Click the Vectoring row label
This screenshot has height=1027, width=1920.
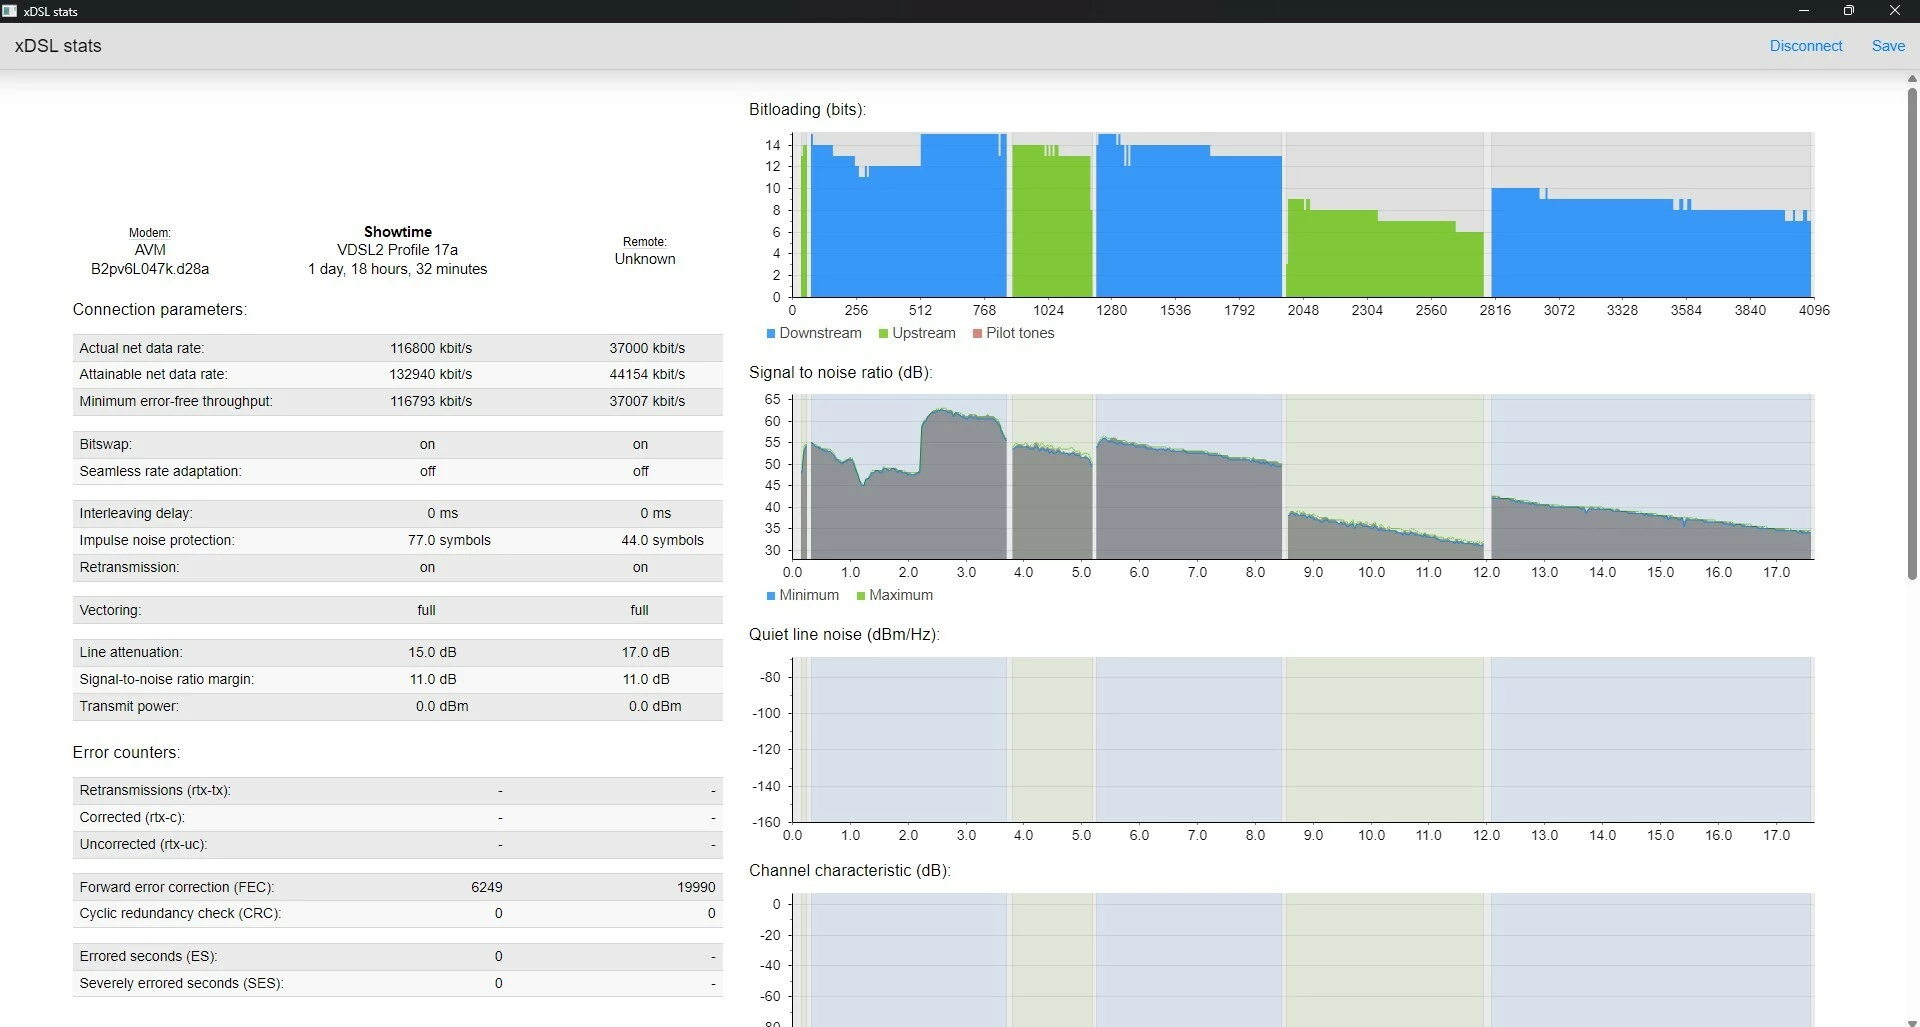click(110, 610)
